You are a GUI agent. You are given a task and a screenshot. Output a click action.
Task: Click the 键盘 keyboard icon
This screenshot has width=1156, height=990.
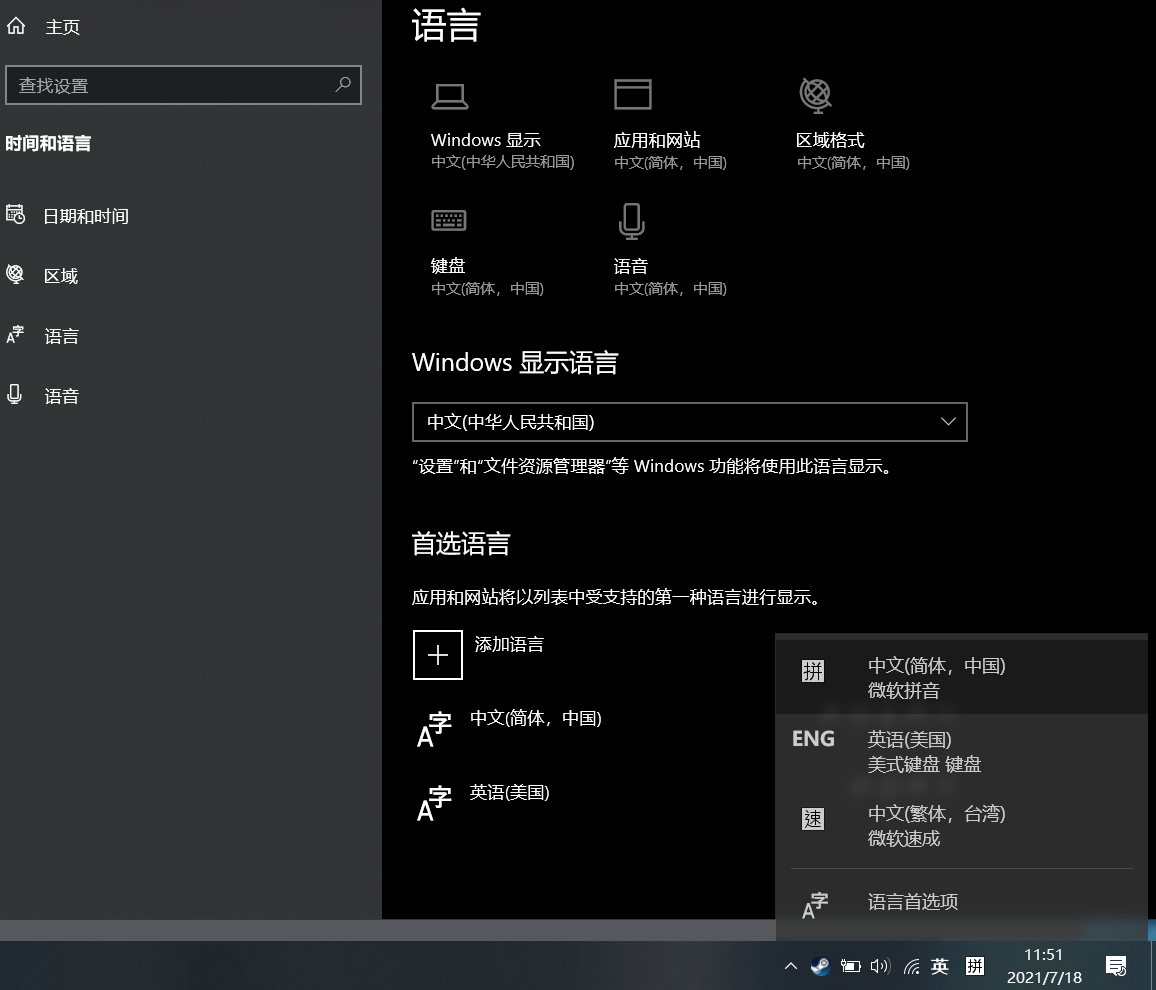coord(448,220)
